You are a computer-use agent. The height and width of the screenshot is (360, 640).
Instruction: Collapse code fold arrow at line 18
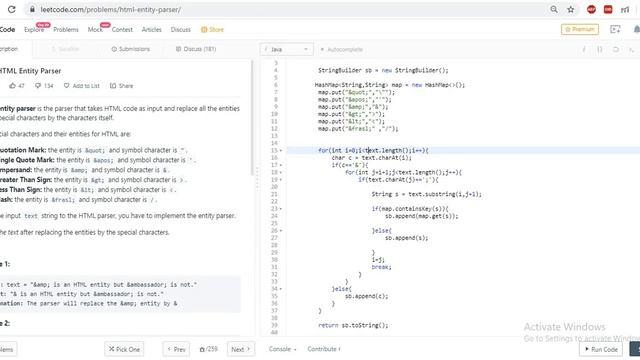(281, 173)
